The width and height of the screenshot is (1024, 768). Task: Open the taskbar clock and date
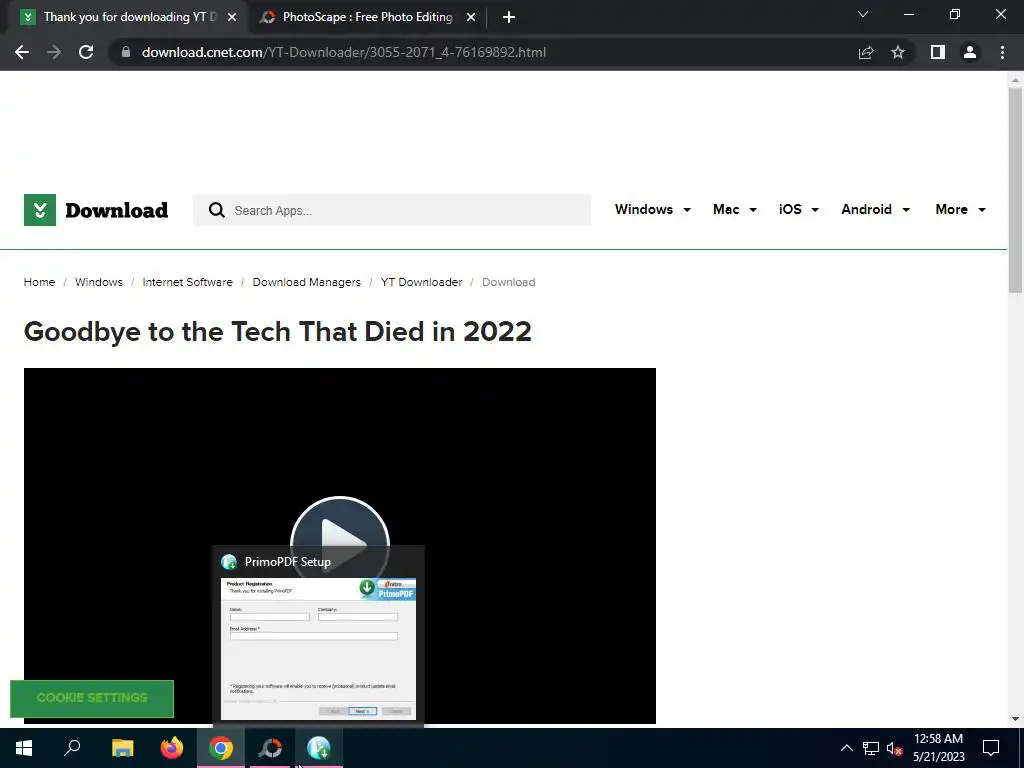point(938,748)
